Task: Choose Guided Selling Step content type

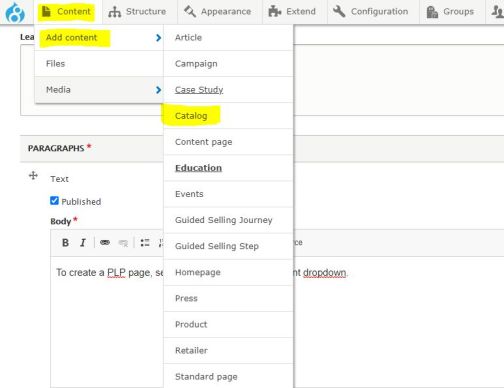Action: coord(228,246)
